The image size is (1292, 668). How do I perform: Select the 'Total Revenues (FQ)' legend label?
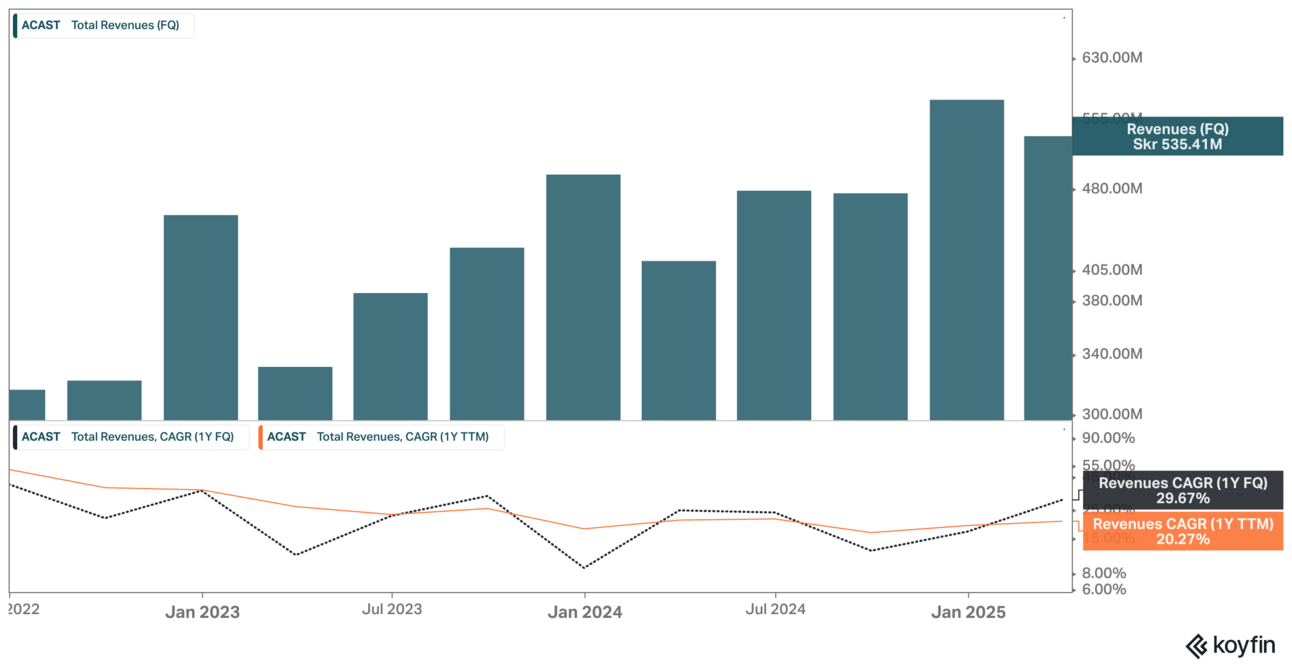pyautogui.click(x=125, y=26)
